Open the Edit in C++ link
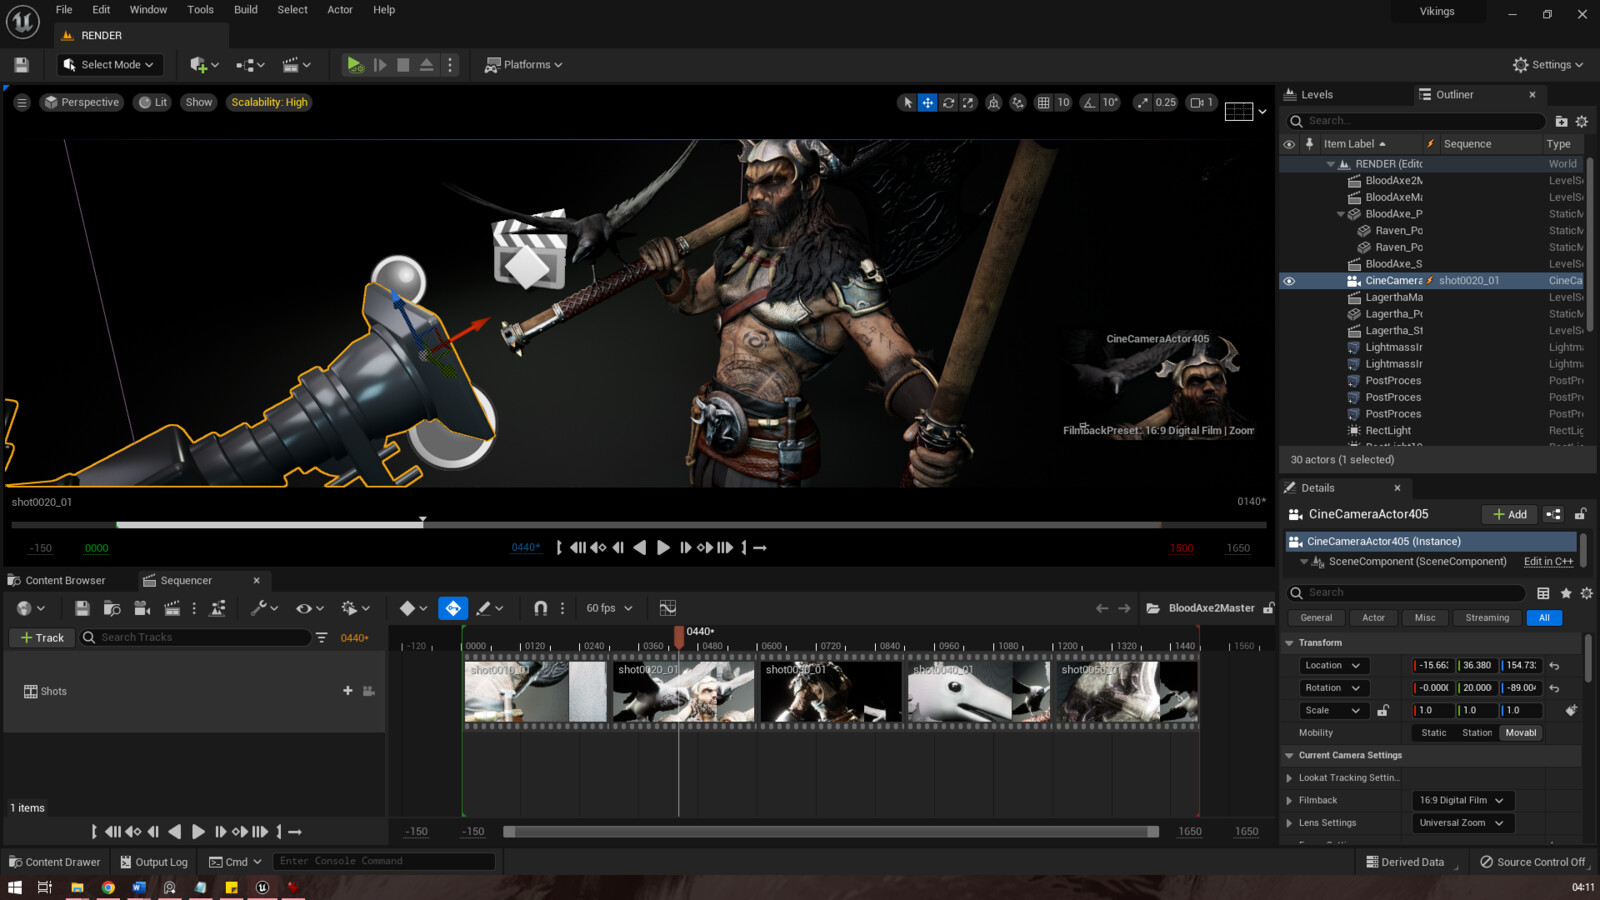This screenshot has height=900, width=1600. (1548, 562)
